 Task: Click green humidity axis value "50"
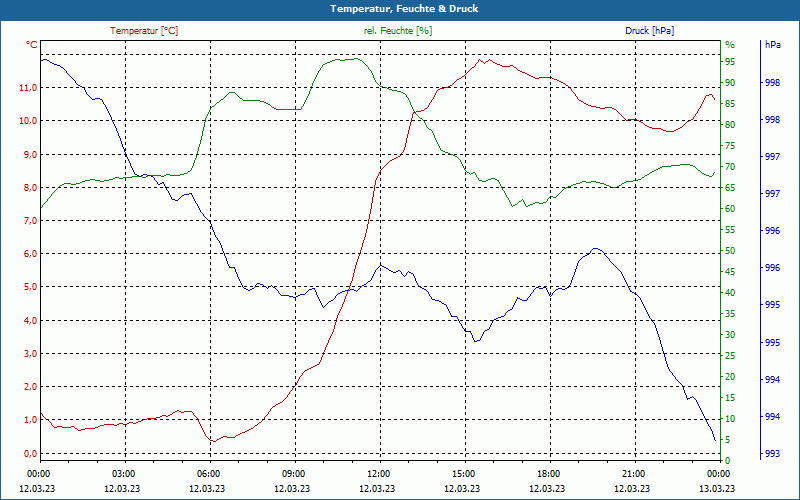[730, 251]
